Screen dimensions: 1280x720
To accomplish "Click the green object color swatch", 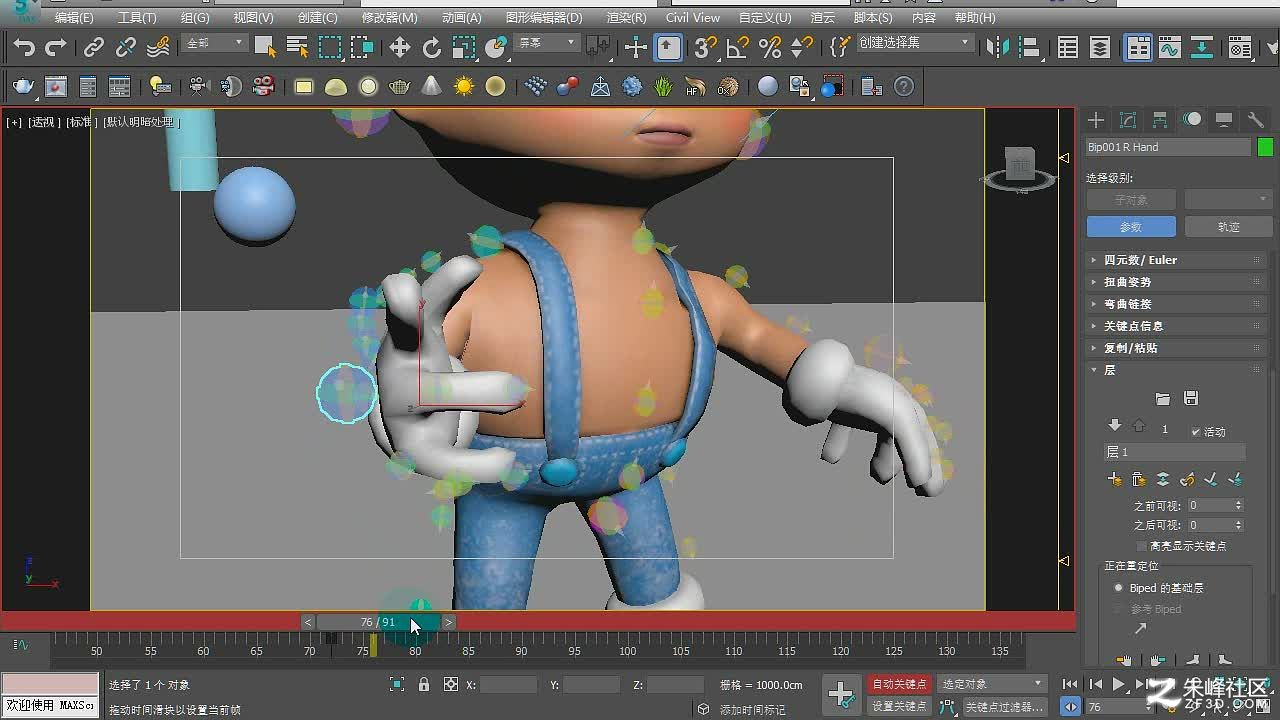I will (x=1265, y=147).
